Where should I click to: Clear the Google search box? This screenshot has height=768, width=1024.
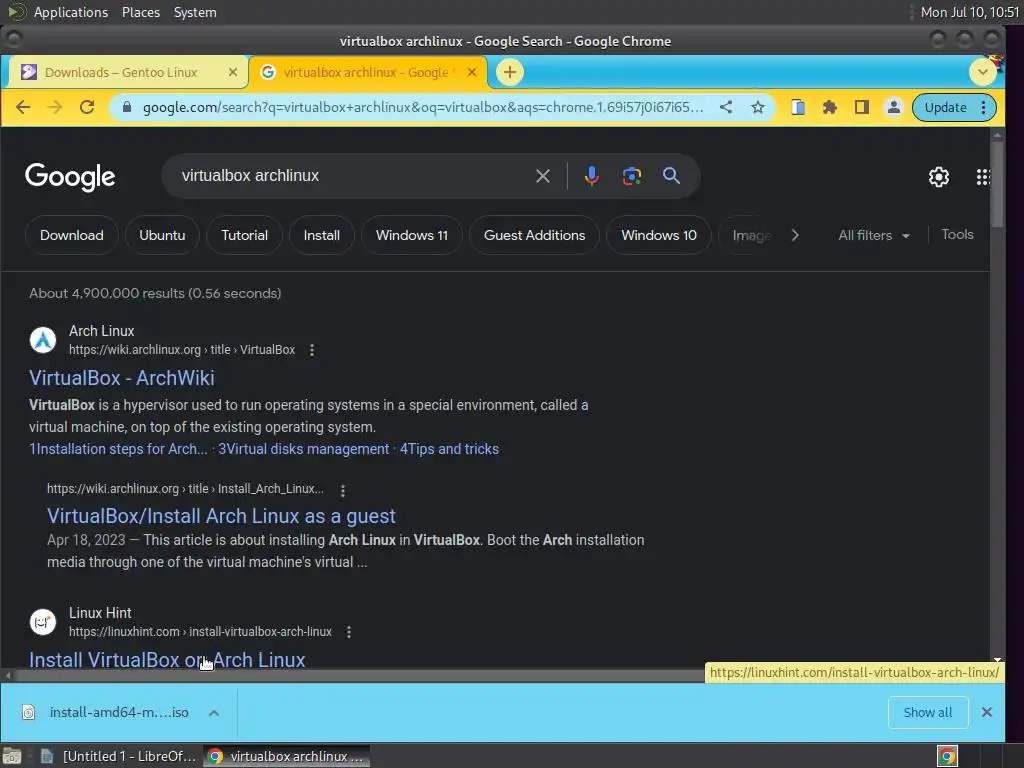(x=543, y=176)
